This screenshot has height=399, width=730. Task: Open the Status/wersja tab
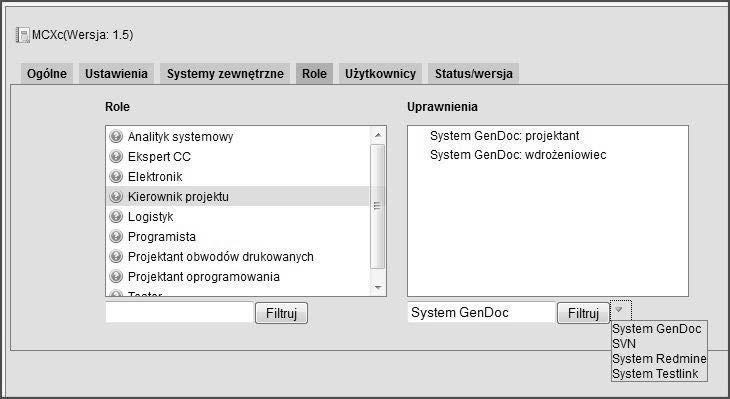tap(473, 74)
